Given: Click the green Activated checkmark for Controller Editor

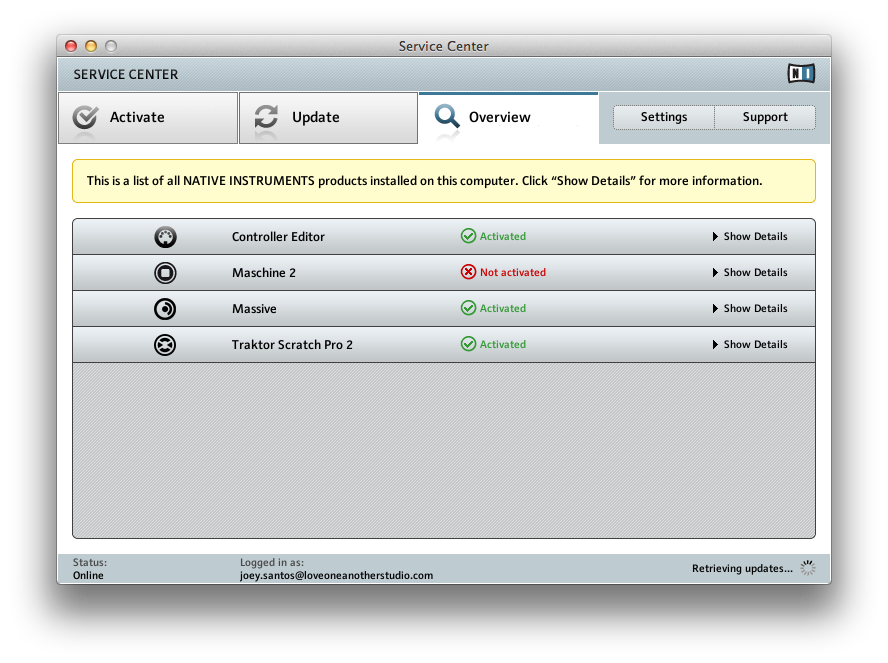Looking at the screenshot, I should click(x=468, y=236).
